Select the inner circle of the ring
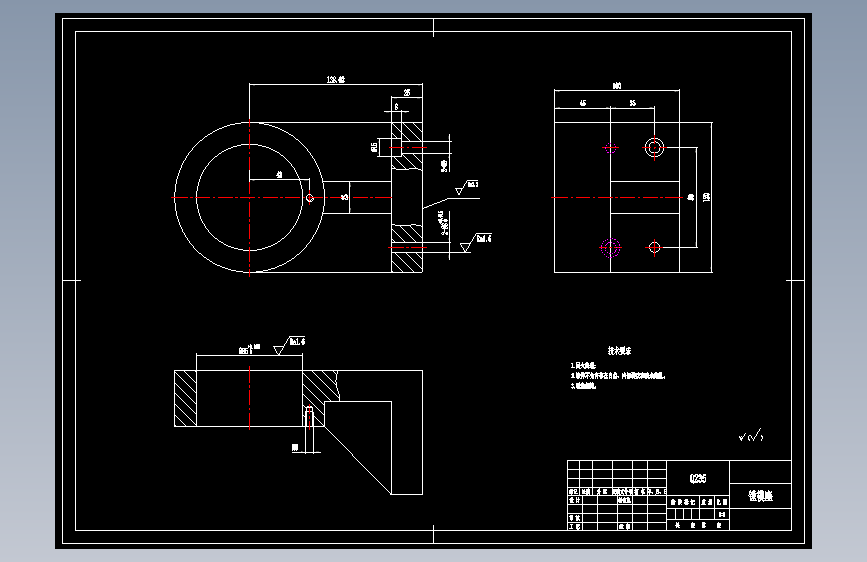Viewport: 867px width, 562px height. [249, 197]
